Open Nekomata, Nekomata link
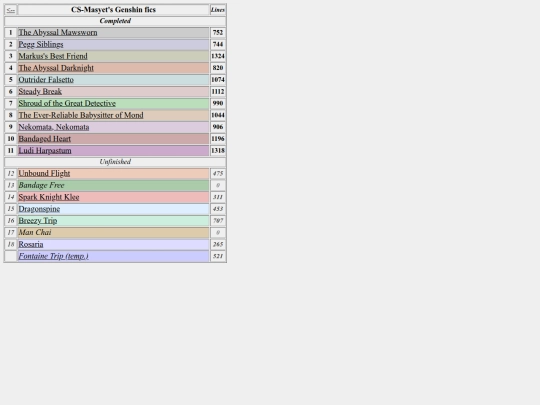 click(x=54, y=127)
